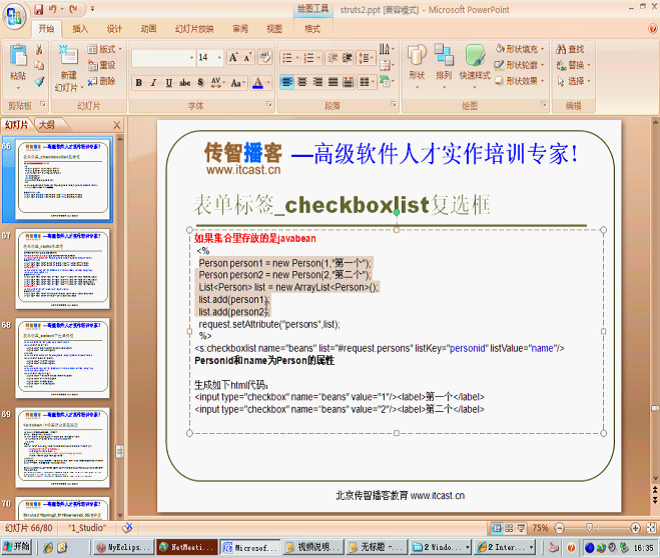Select the Format Painter brush icon

click(x=39, y=81)
